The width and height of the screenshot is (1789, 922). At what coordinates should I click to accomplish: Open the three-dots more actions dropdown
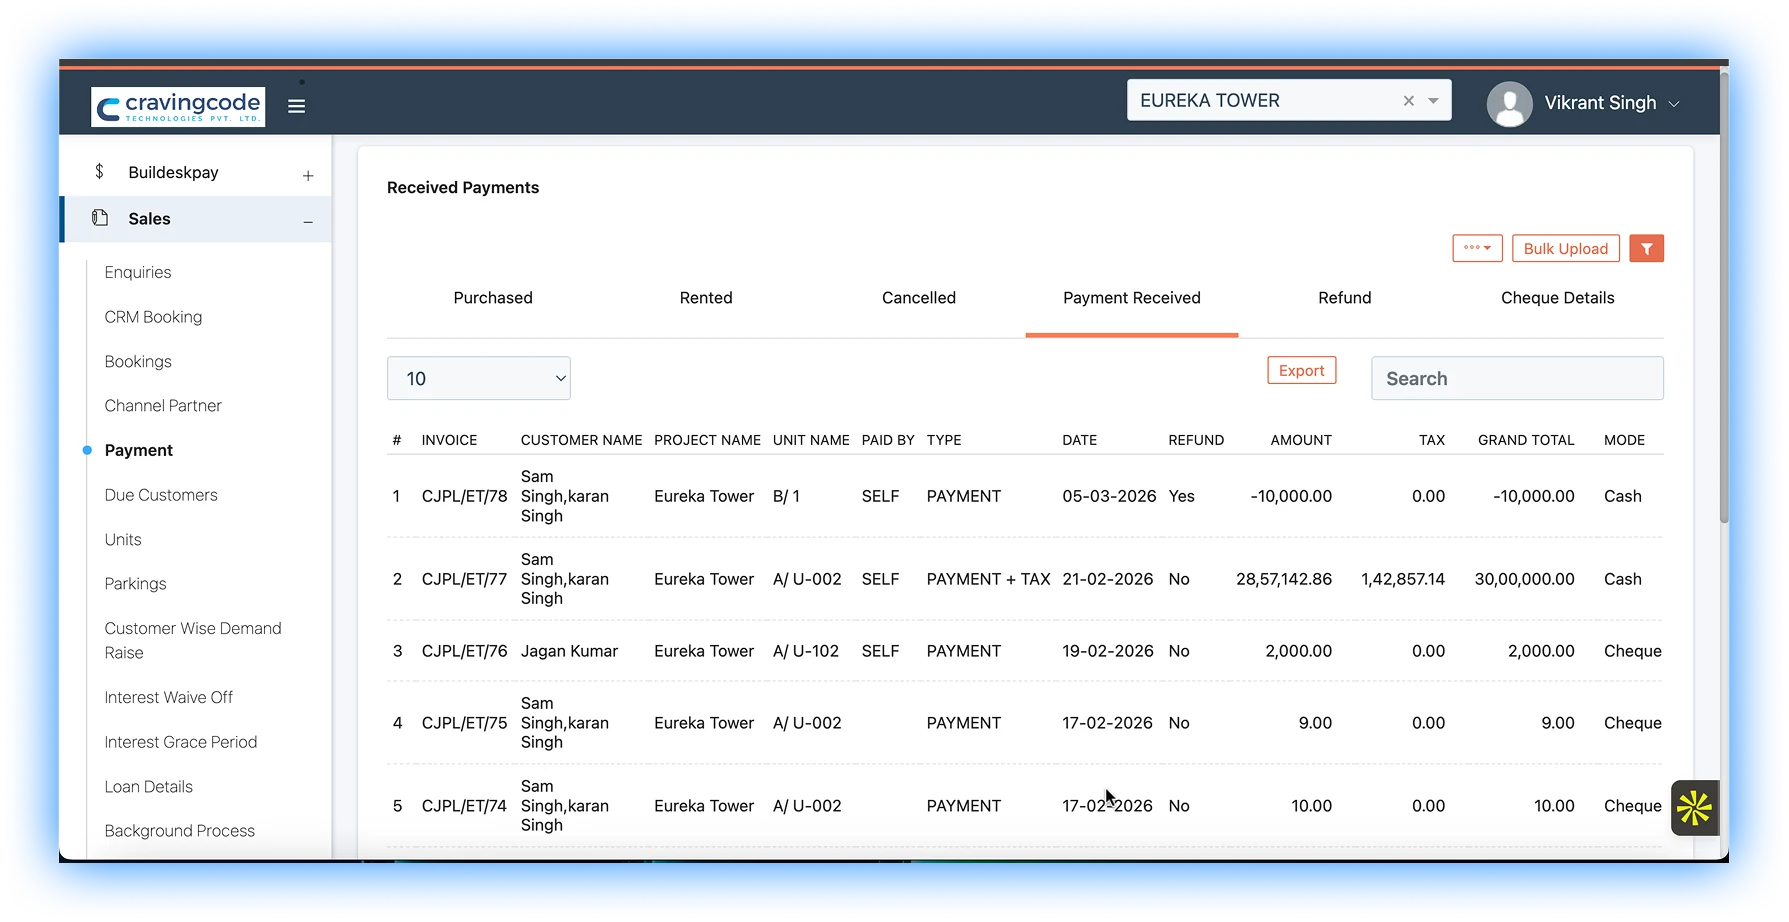click(1477, 249)
